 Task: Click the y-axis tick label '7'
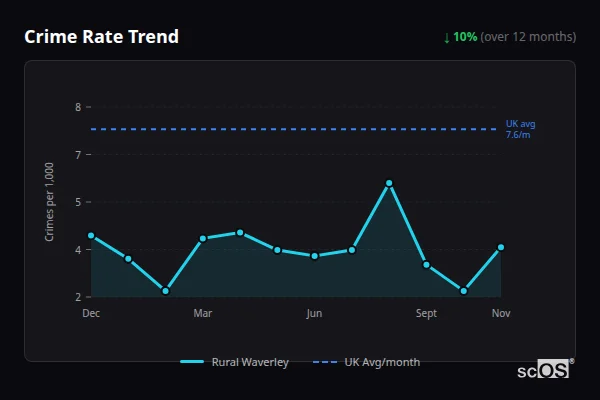[78, 155]
